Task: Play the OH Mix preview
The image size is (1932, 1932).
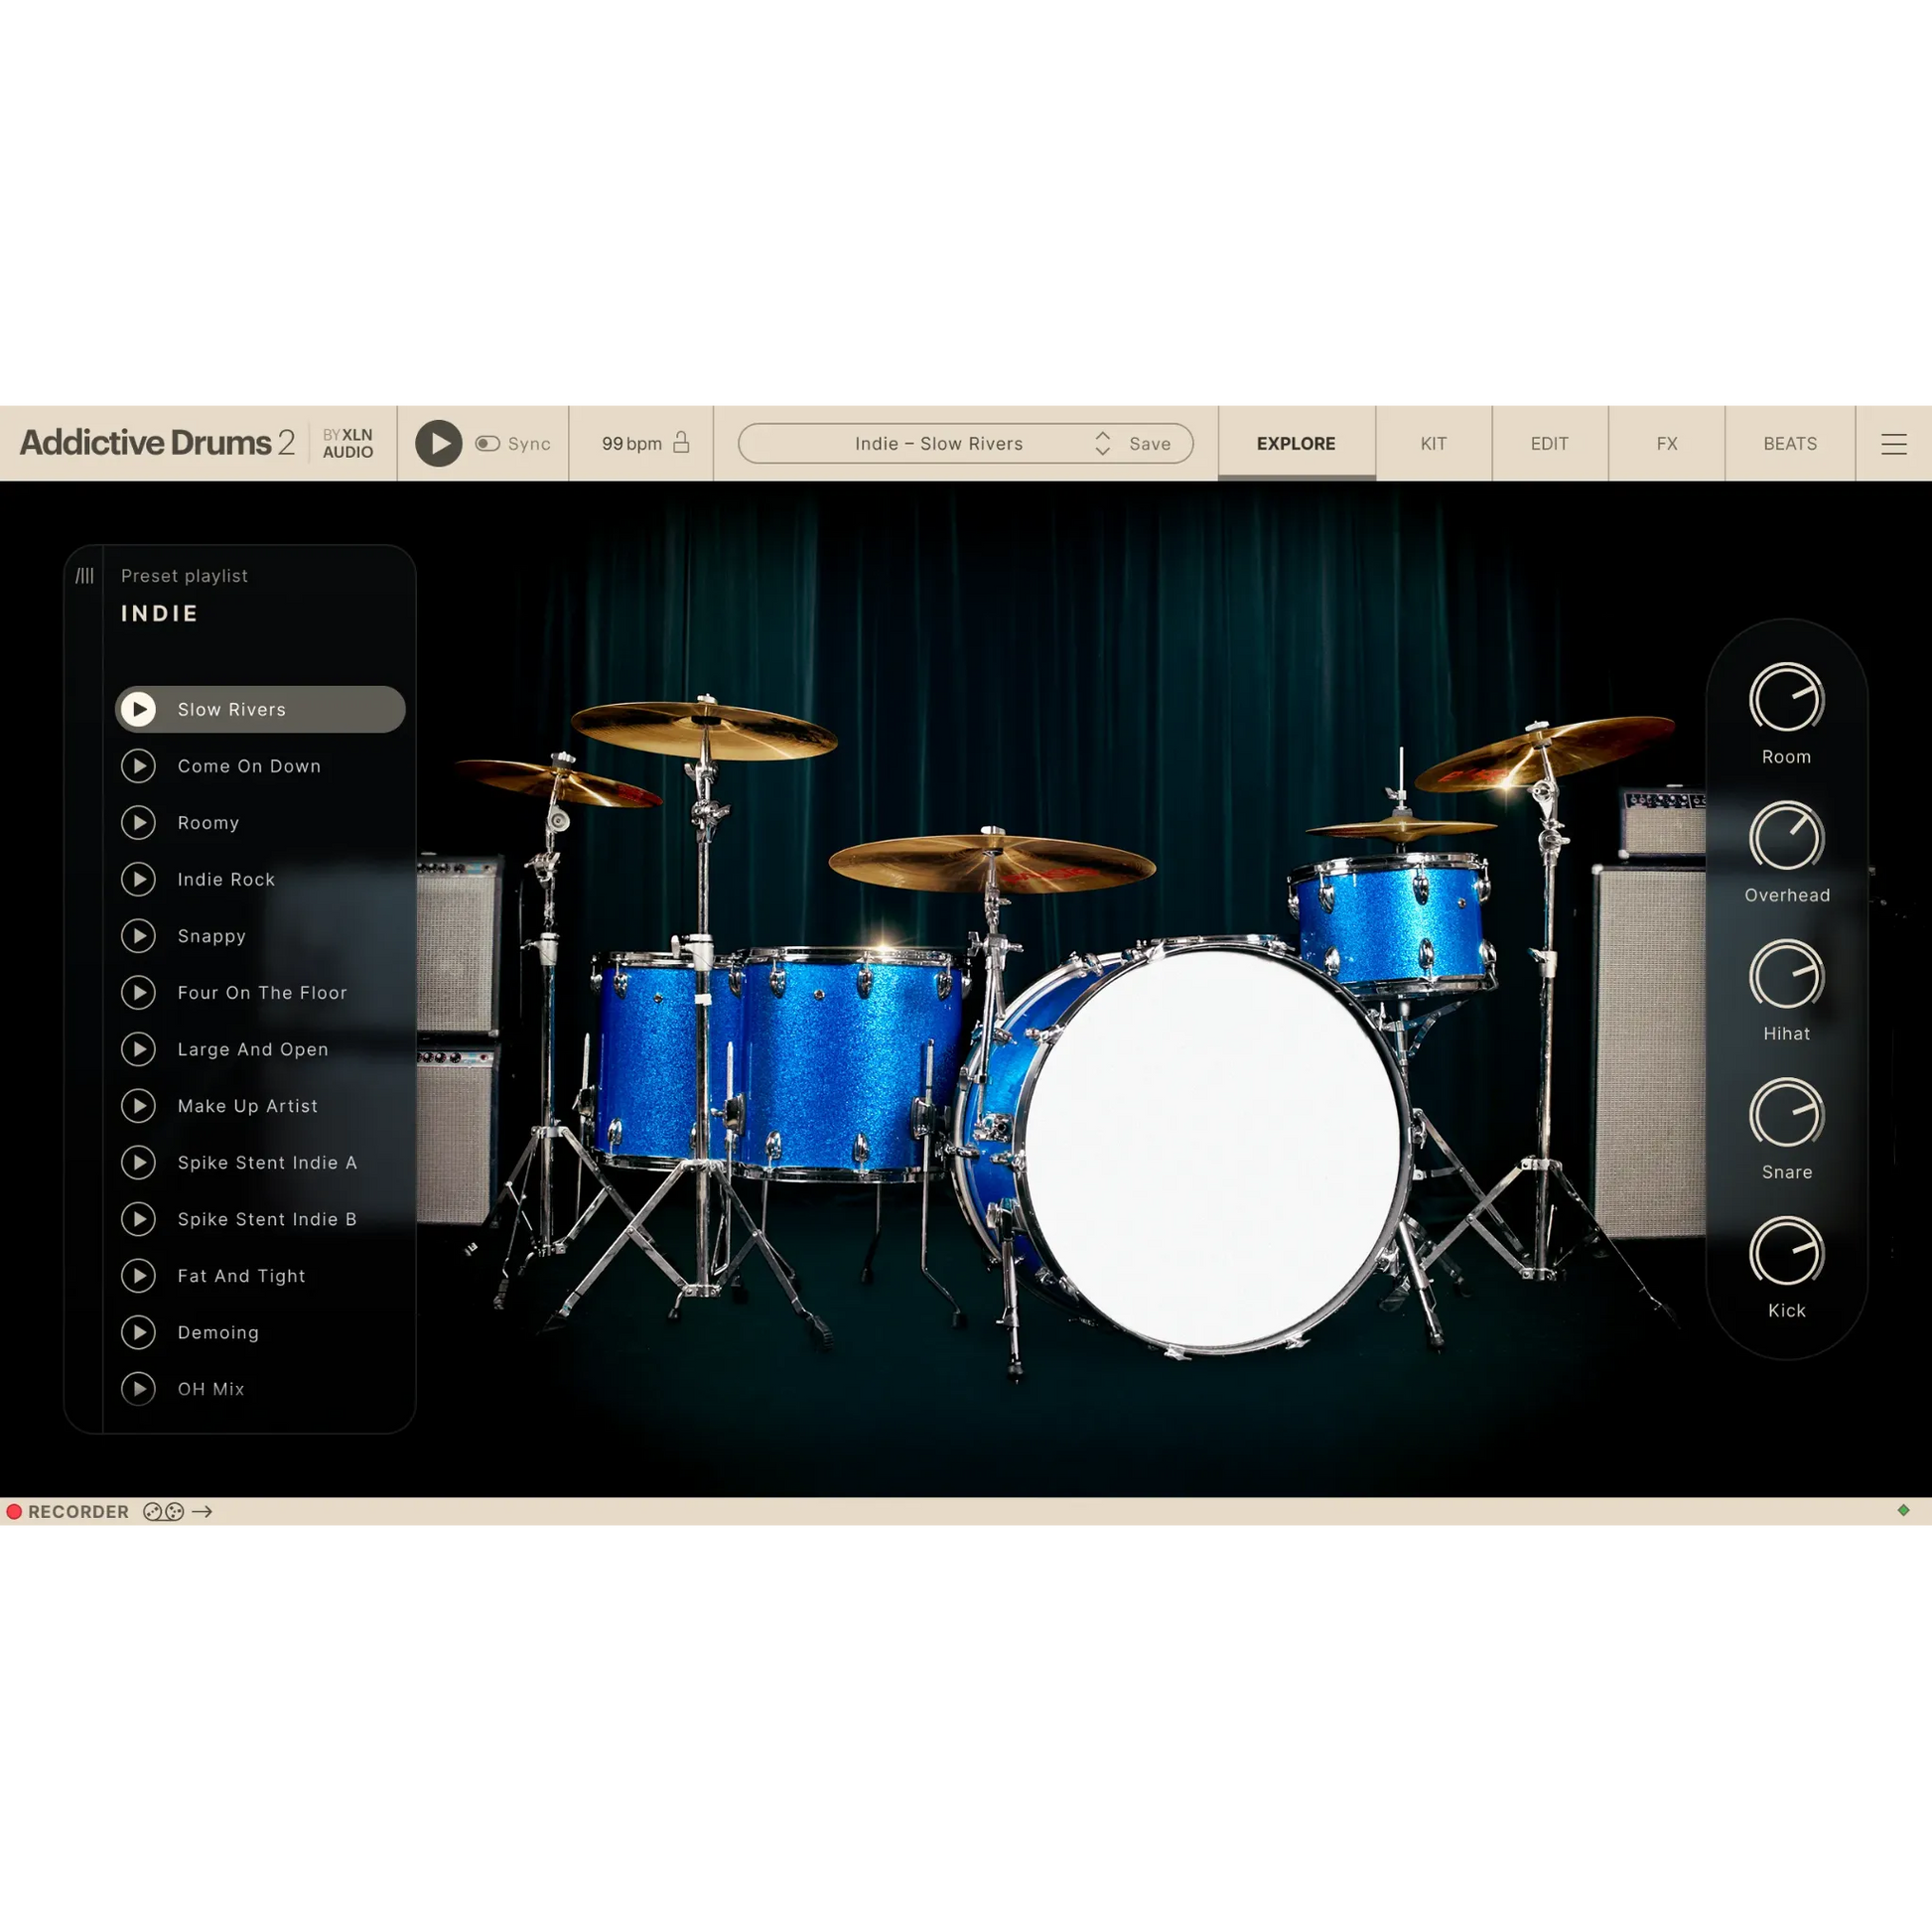Action: tap(139, 1389)
